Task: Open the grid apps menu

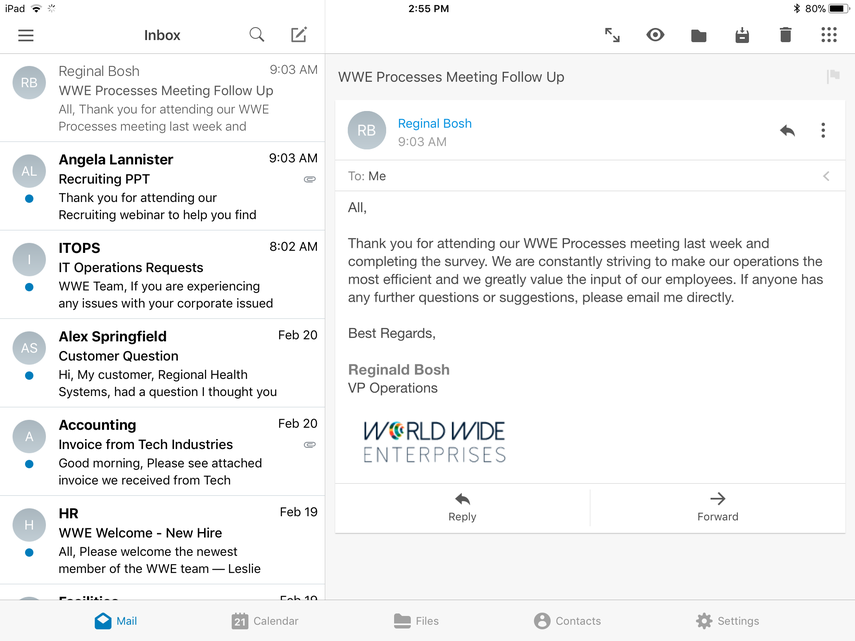Action: pos(829,35)
